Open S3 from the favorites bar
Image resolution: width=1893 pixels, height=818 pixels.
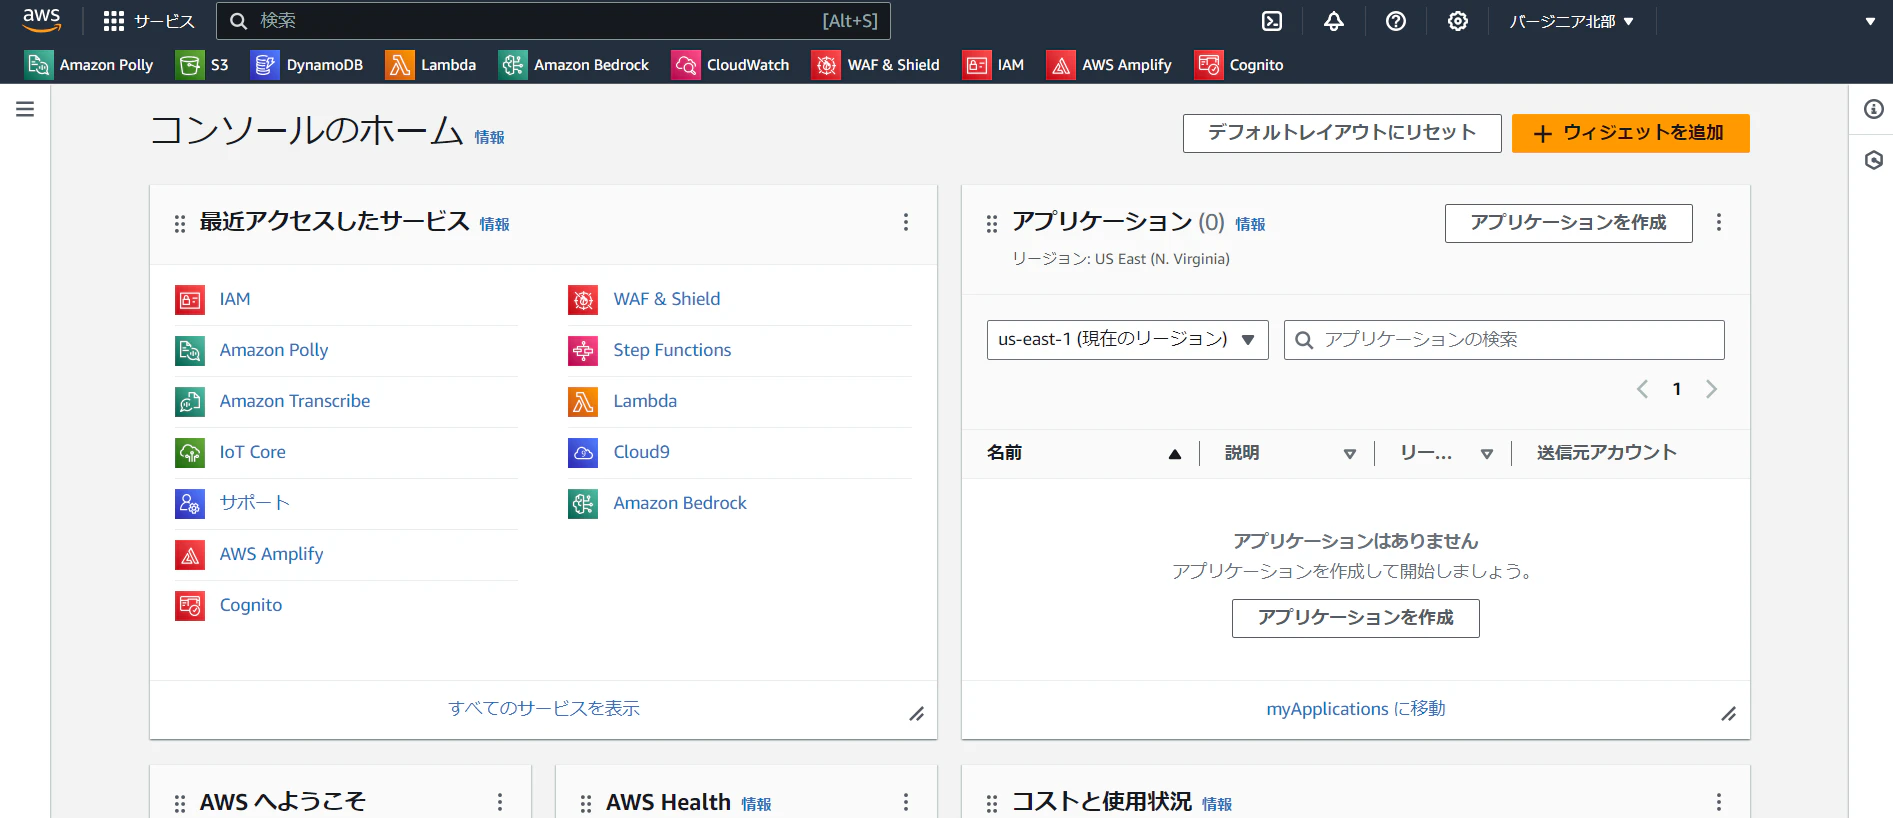tap(202, 65)
